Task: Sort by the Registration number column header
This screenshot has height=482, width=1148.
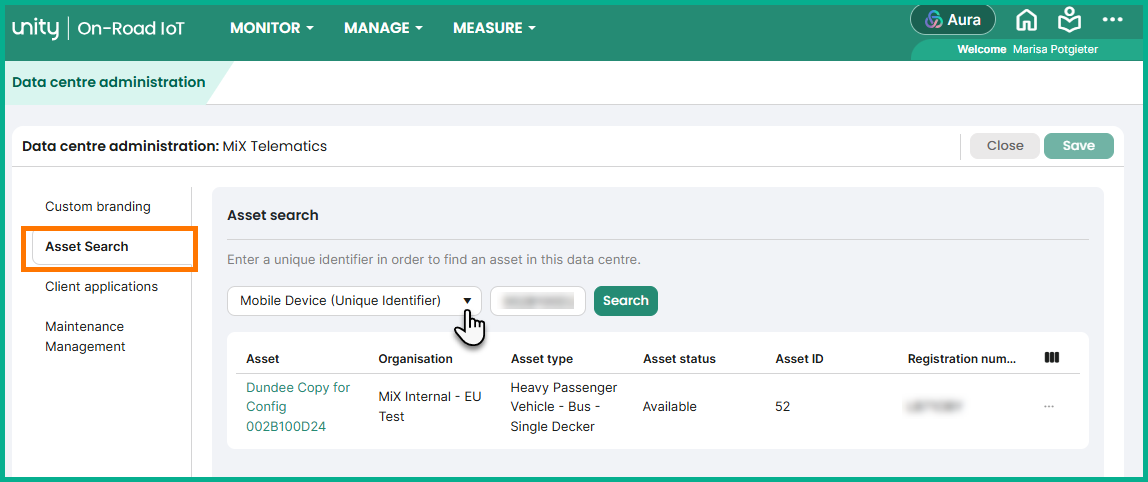Action: (962, 359)
